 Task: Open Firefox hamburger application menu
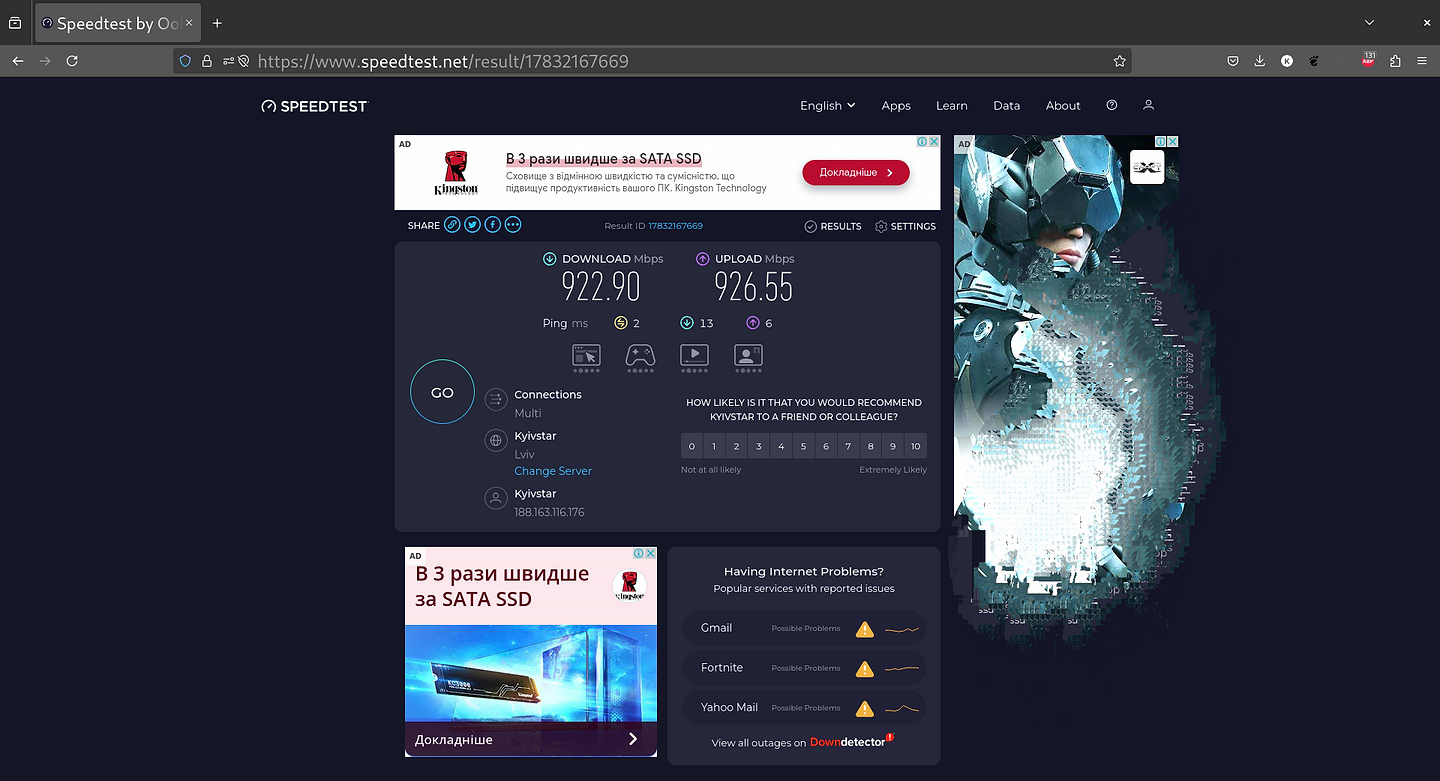[1422, 61]
